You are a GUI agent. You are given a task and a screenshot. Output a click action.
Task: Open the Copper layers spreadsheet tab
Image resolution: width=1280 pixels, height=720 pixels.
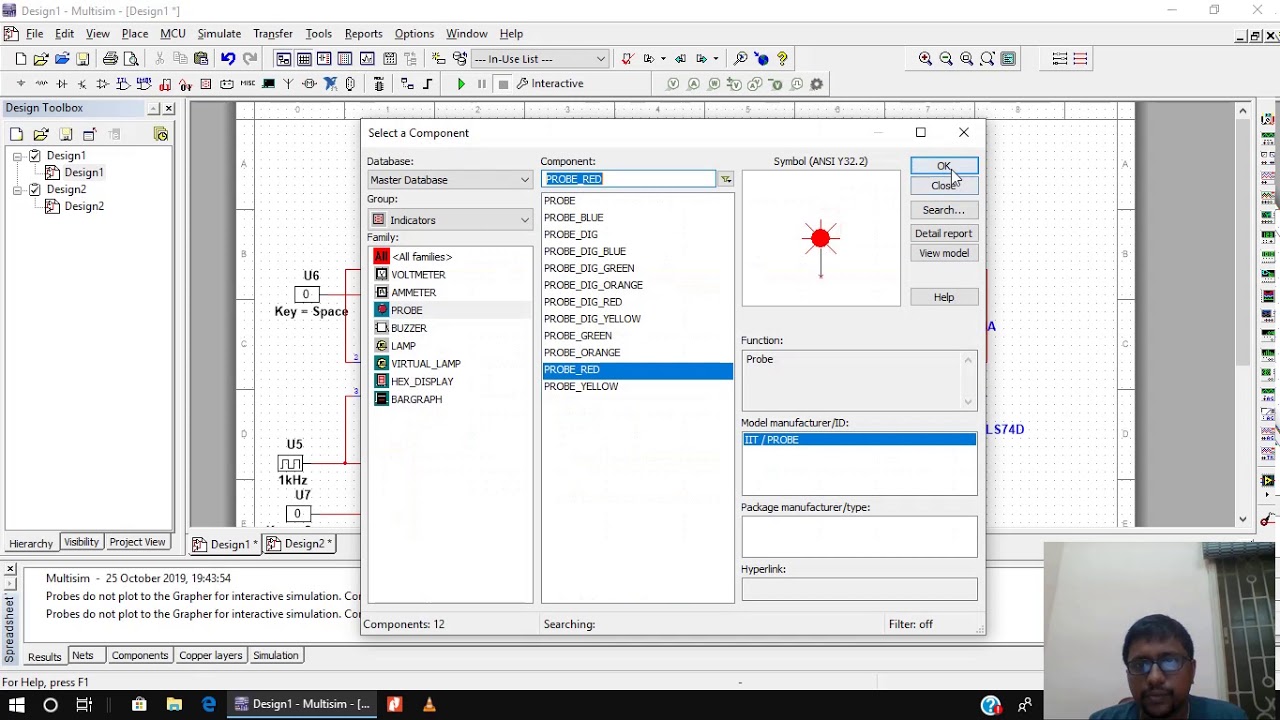pos(210,656)
